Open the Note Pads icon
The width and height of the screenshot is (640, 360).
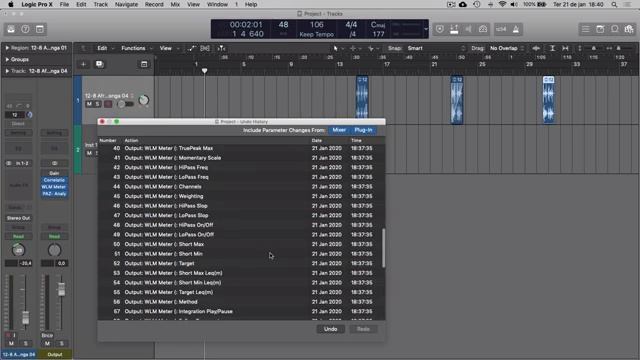coord(600,29)
